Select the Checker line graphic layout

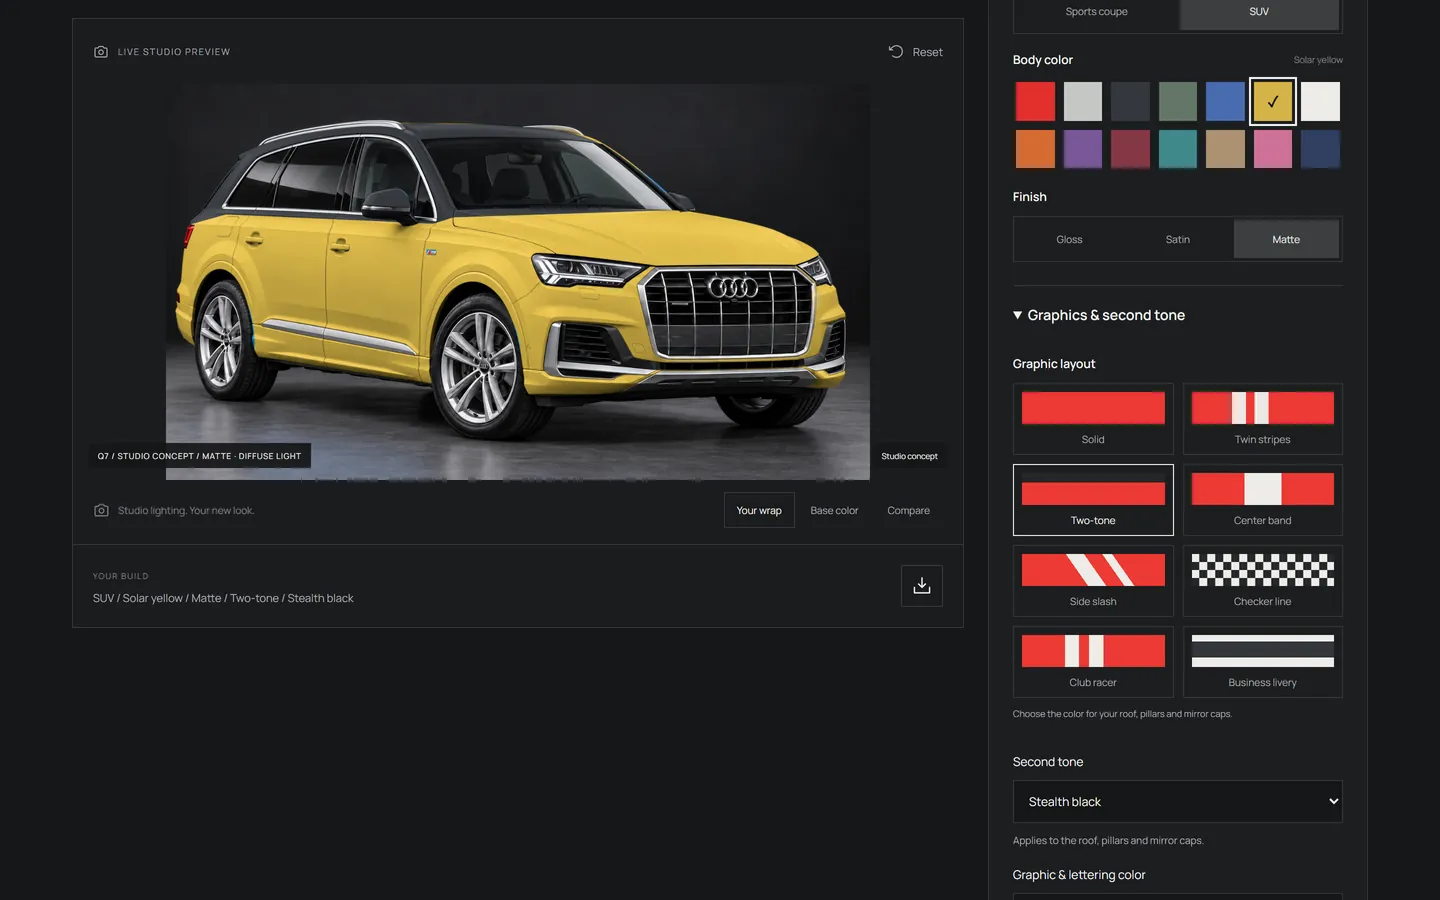click(x=1262, y=581)
